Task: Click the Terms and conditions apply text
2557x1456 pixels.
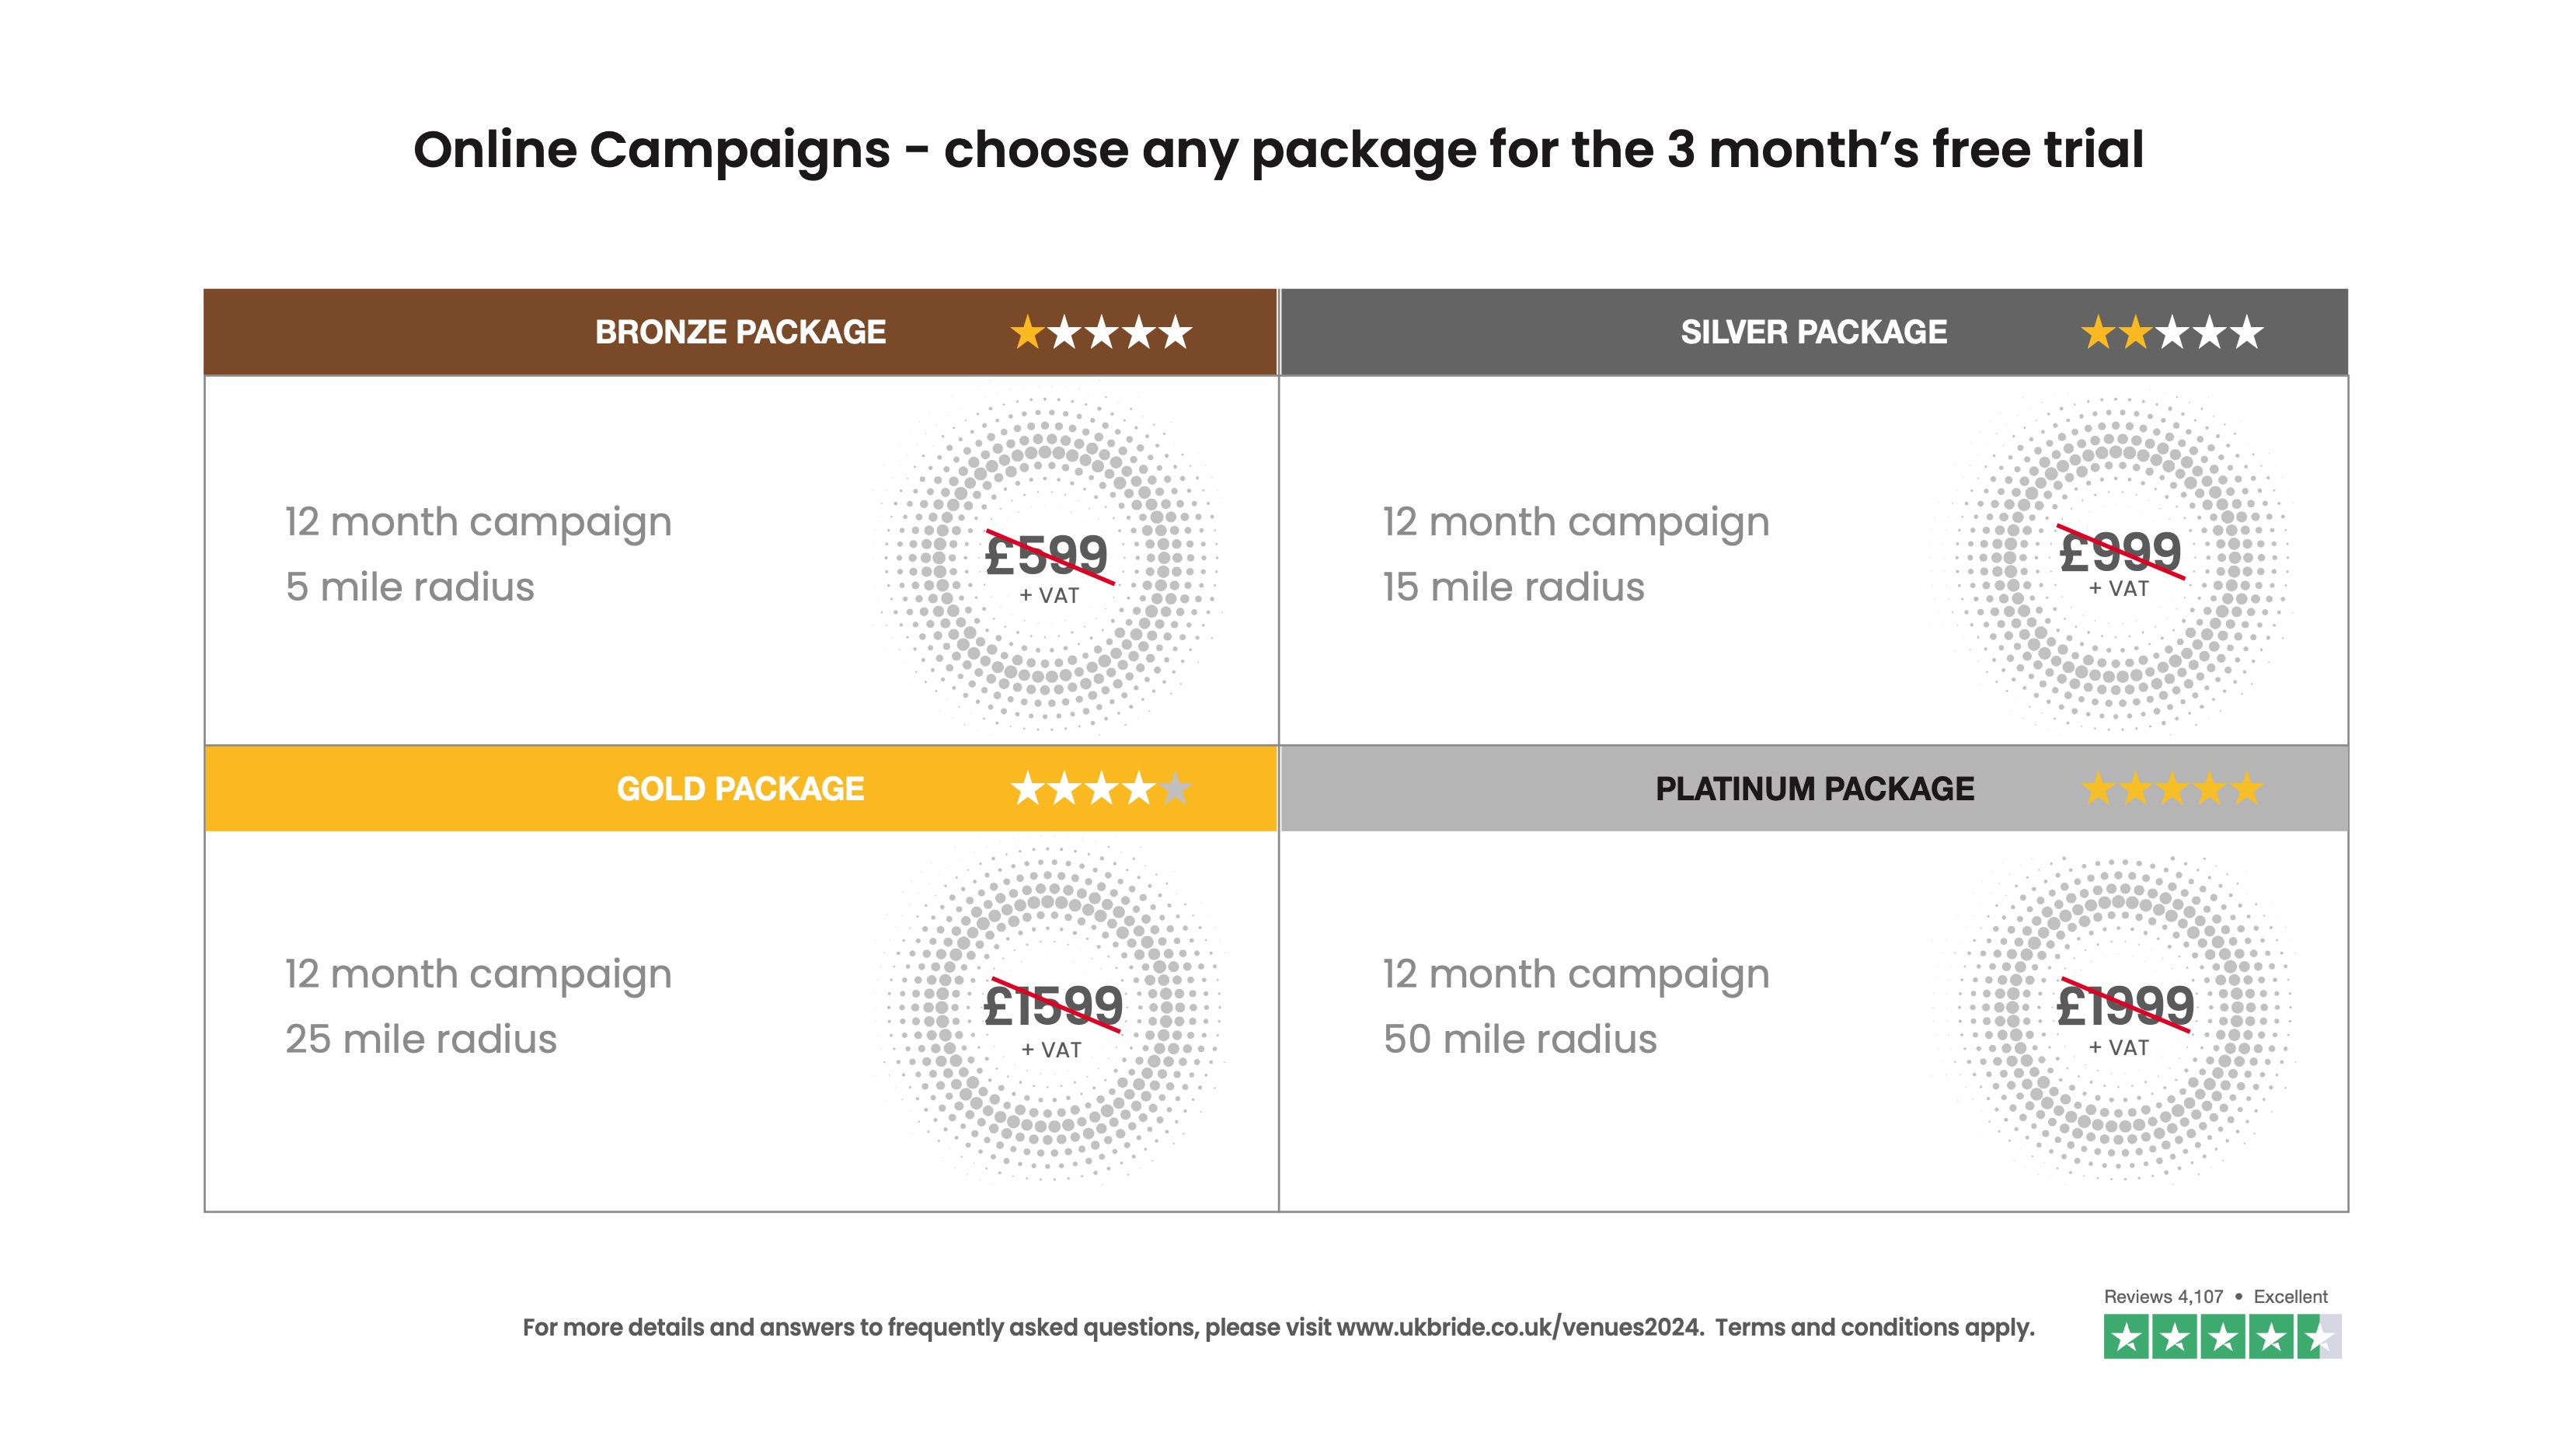Action: 1874,1328
